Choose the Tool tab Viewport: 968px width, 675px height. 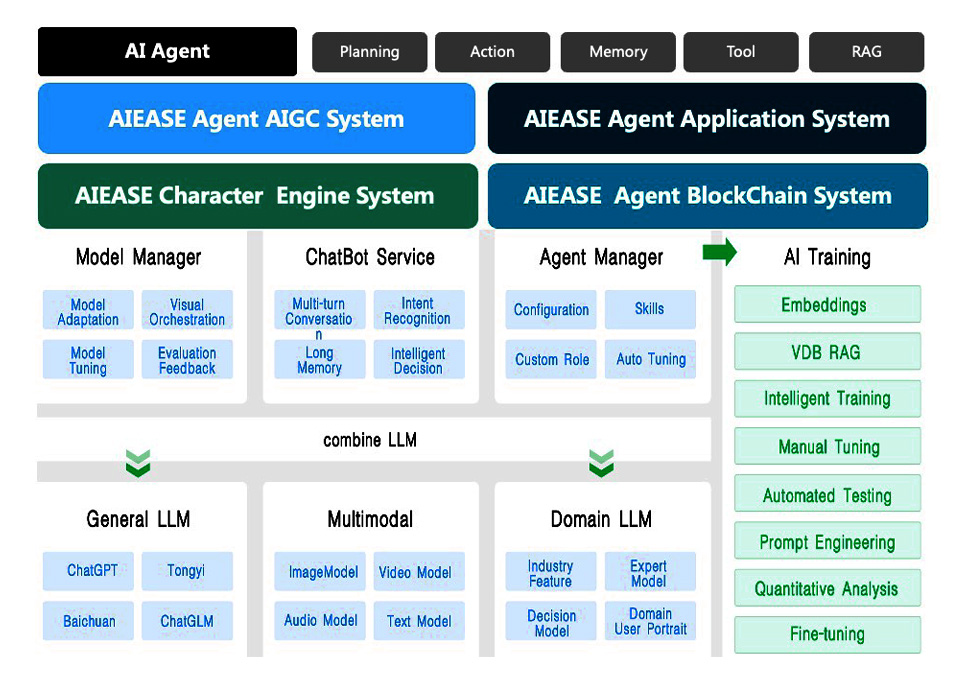(x=741, y=52)
